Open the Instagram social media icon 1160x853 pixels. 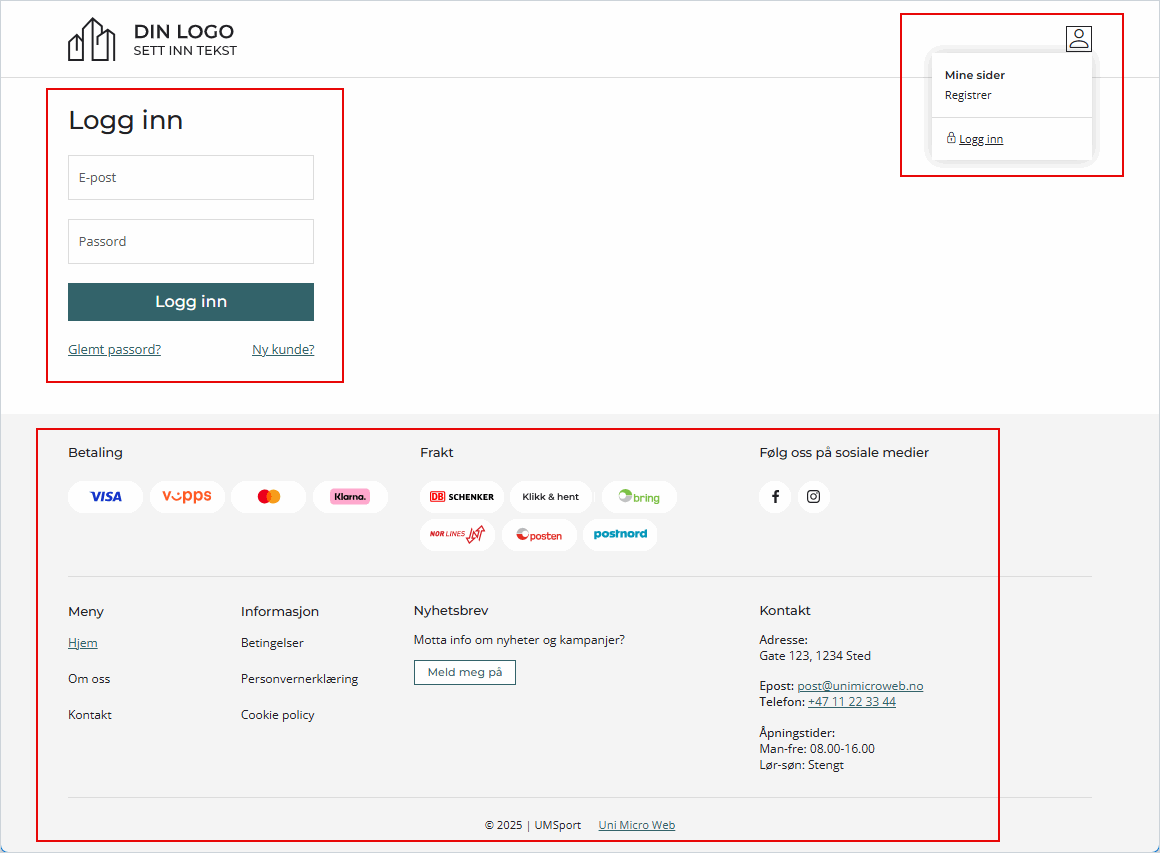click(x=813, y=497)
